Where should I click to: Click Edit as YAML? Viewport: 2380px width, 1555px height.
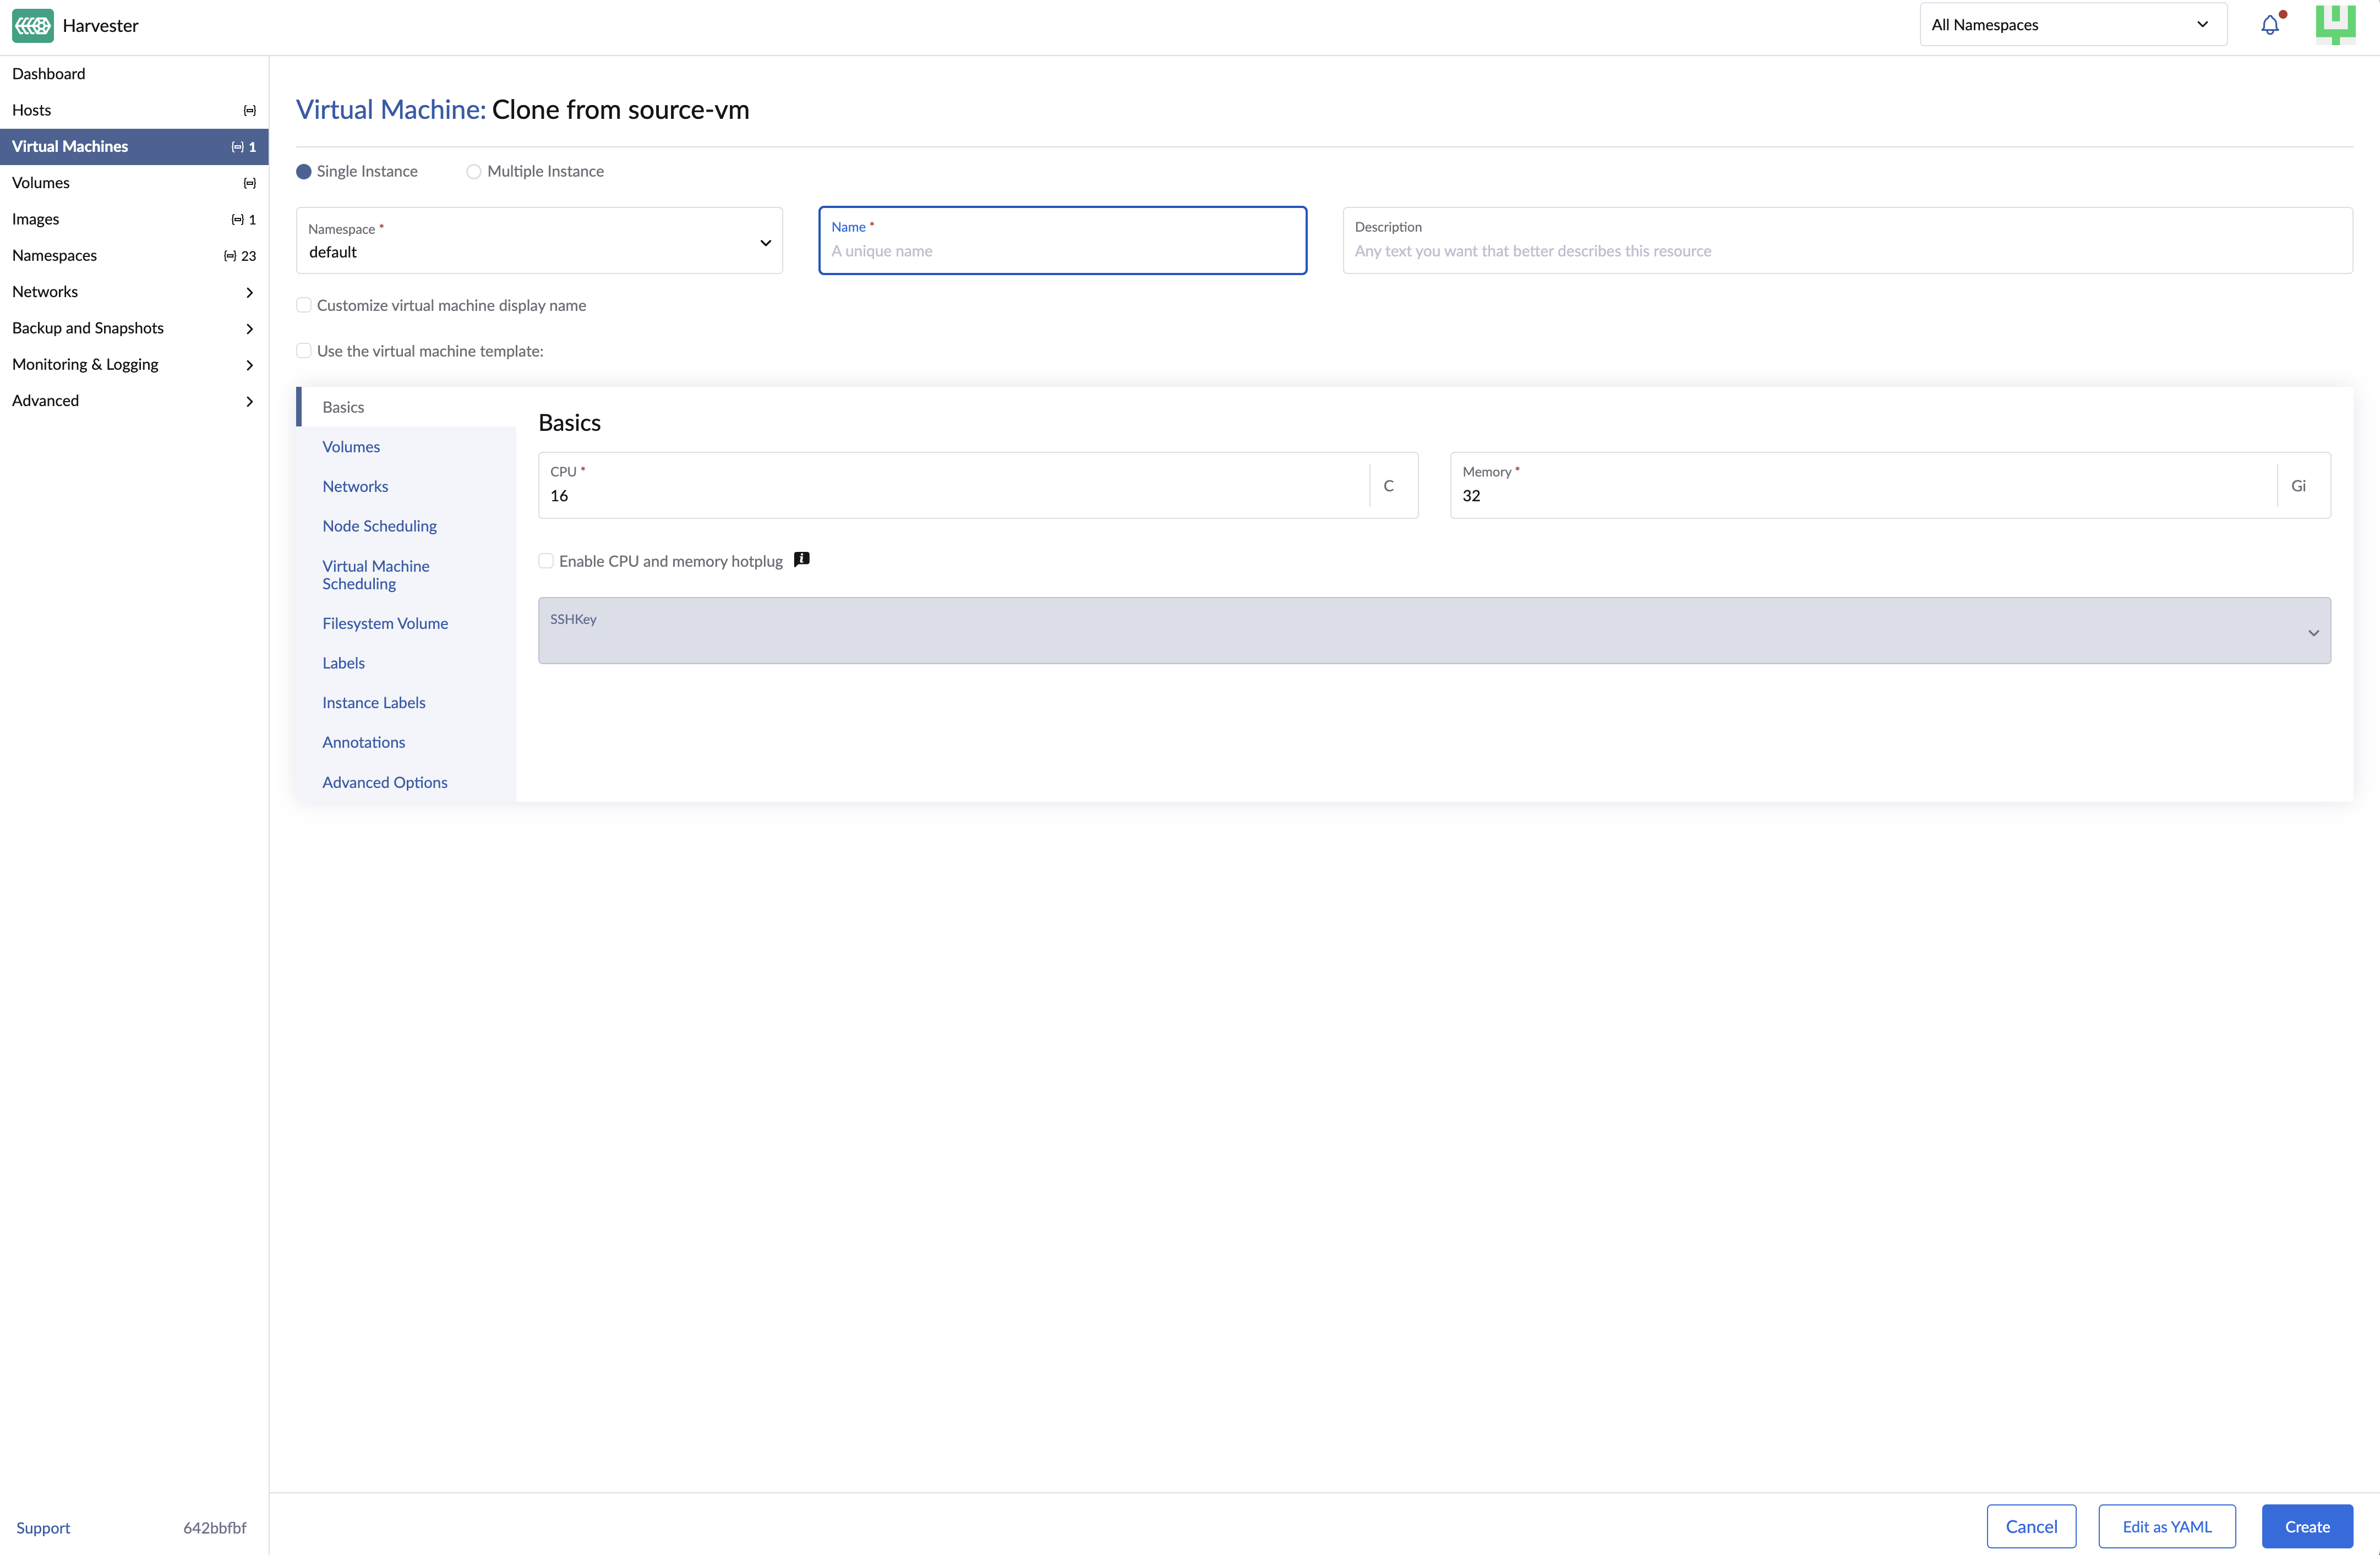(2166, 1527)
